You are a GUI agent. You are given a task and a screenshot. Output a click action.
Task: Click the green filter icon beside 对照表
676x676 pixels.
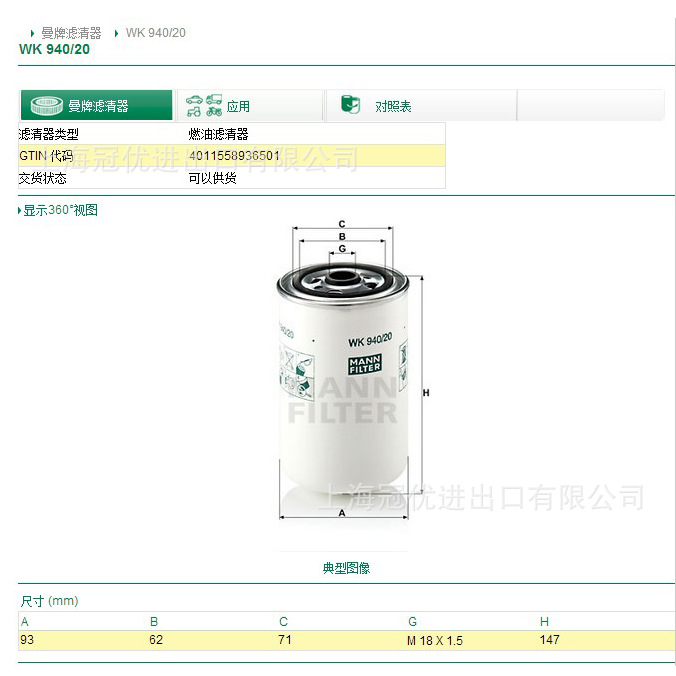351,104
